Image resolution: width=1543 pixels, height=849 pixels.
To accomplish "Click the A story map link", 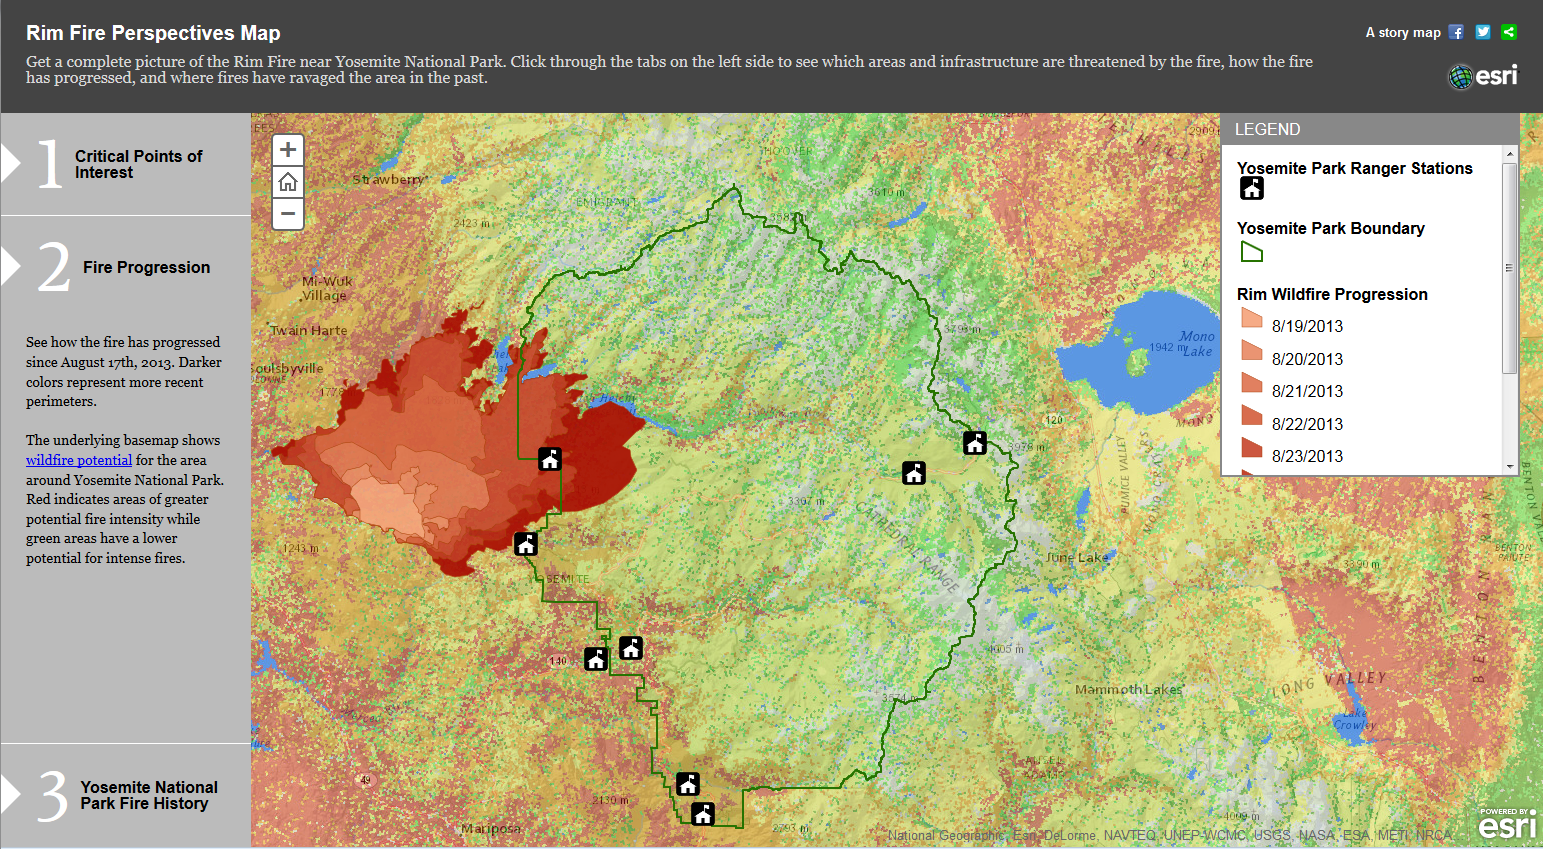I will pos(1403,31).
